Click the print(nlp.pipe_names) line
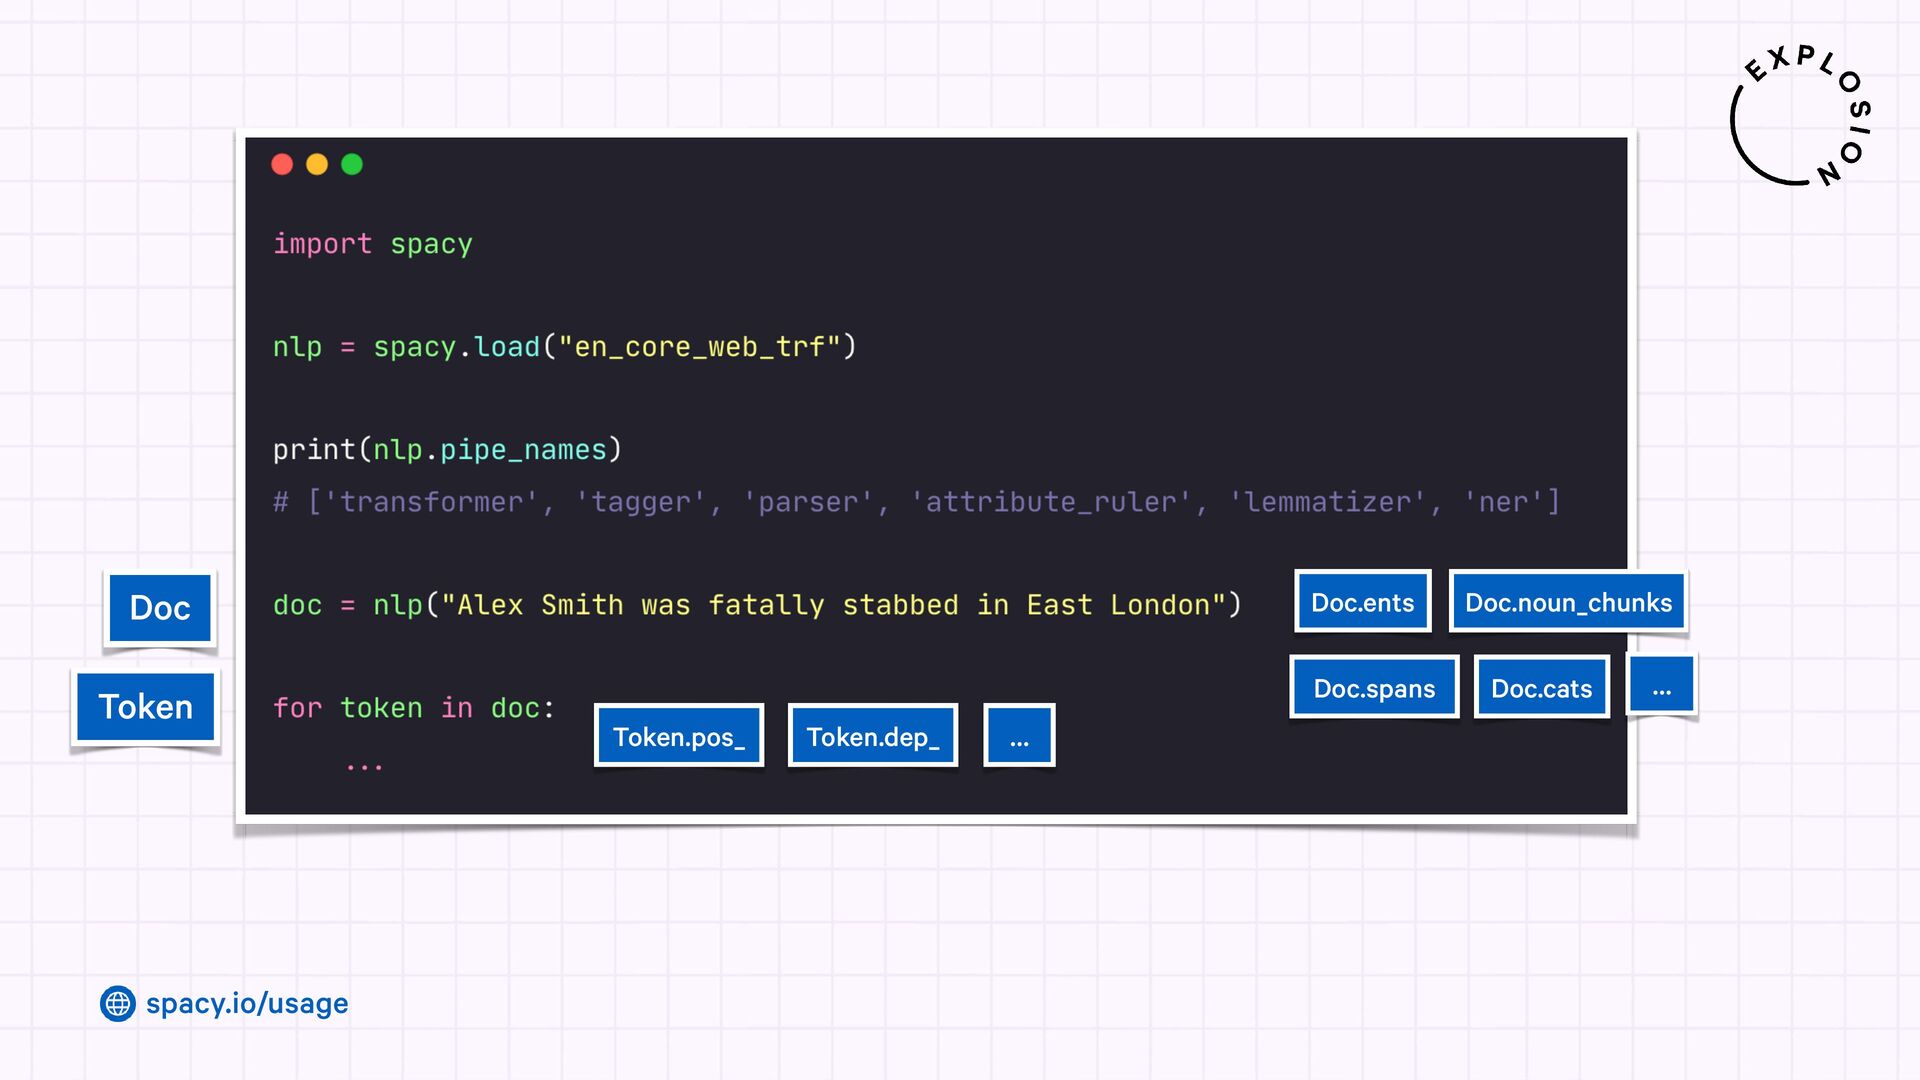Screen dimensions: 1920x1080 (x=447, y=450)
